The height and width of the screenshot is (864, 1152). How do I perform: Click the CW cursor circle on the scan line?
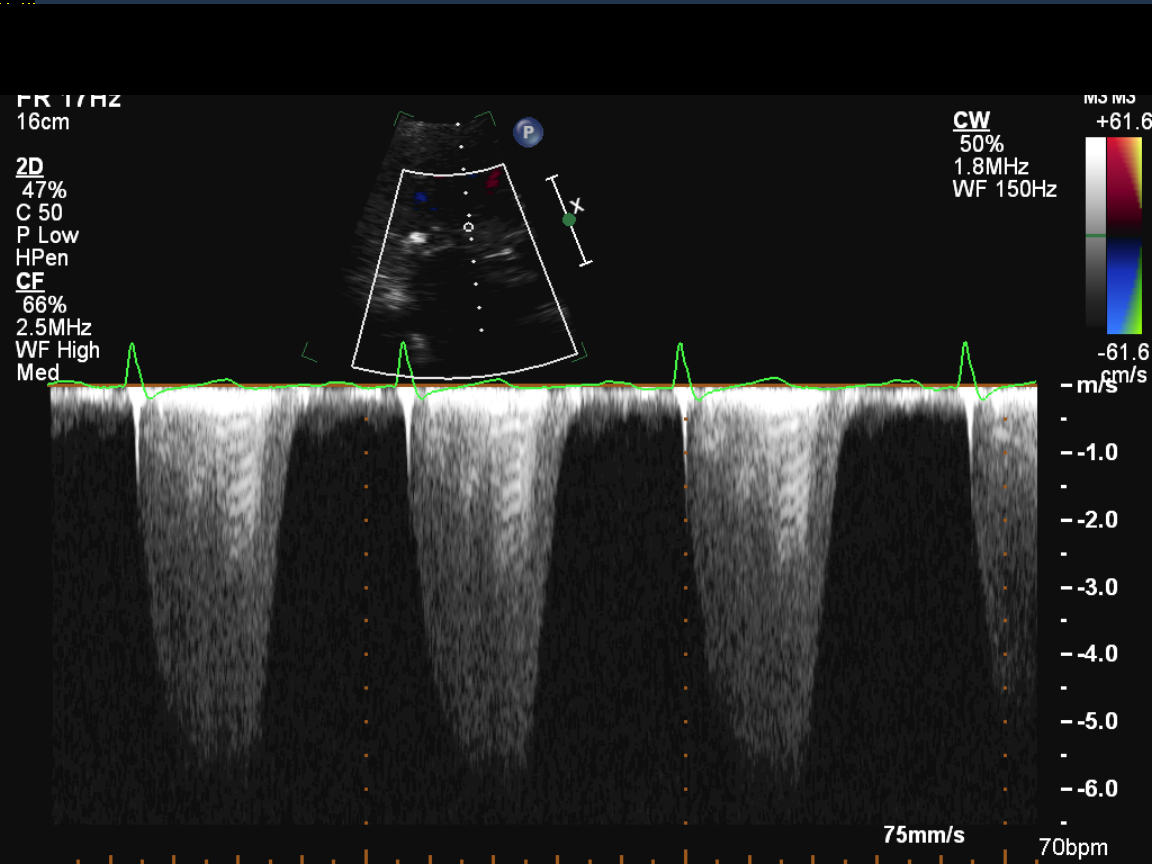click(x=469, y=228)
